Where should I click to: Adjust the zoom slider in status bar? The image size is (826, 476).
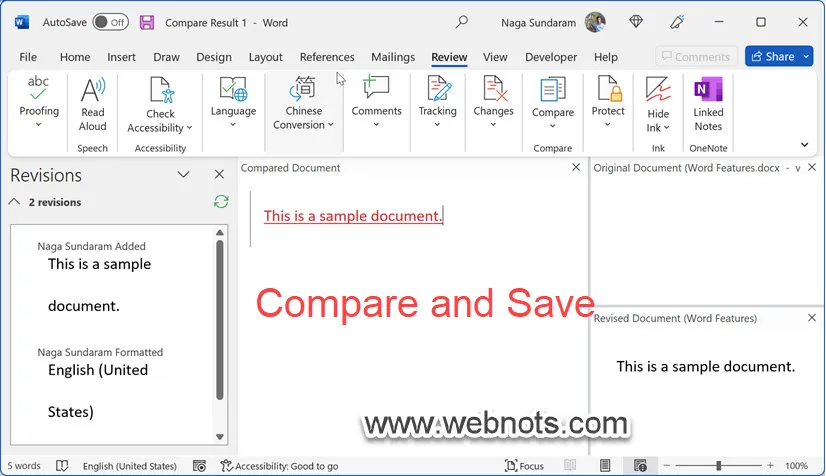pyautogui.click(x=718, y=466)
